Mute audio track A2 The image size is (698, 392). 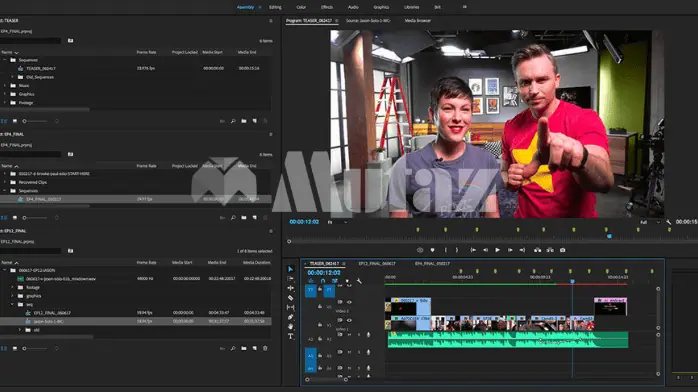pos(349,335)
